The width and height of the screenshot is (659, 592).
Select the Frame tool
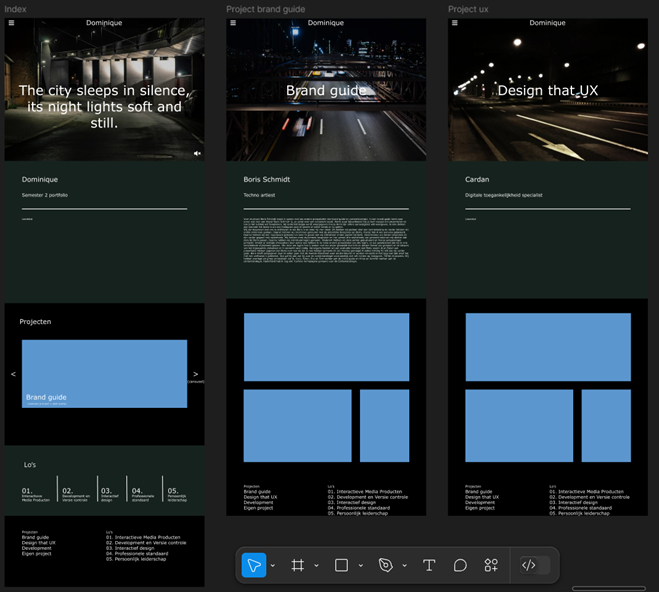click(x=297, y=565)
